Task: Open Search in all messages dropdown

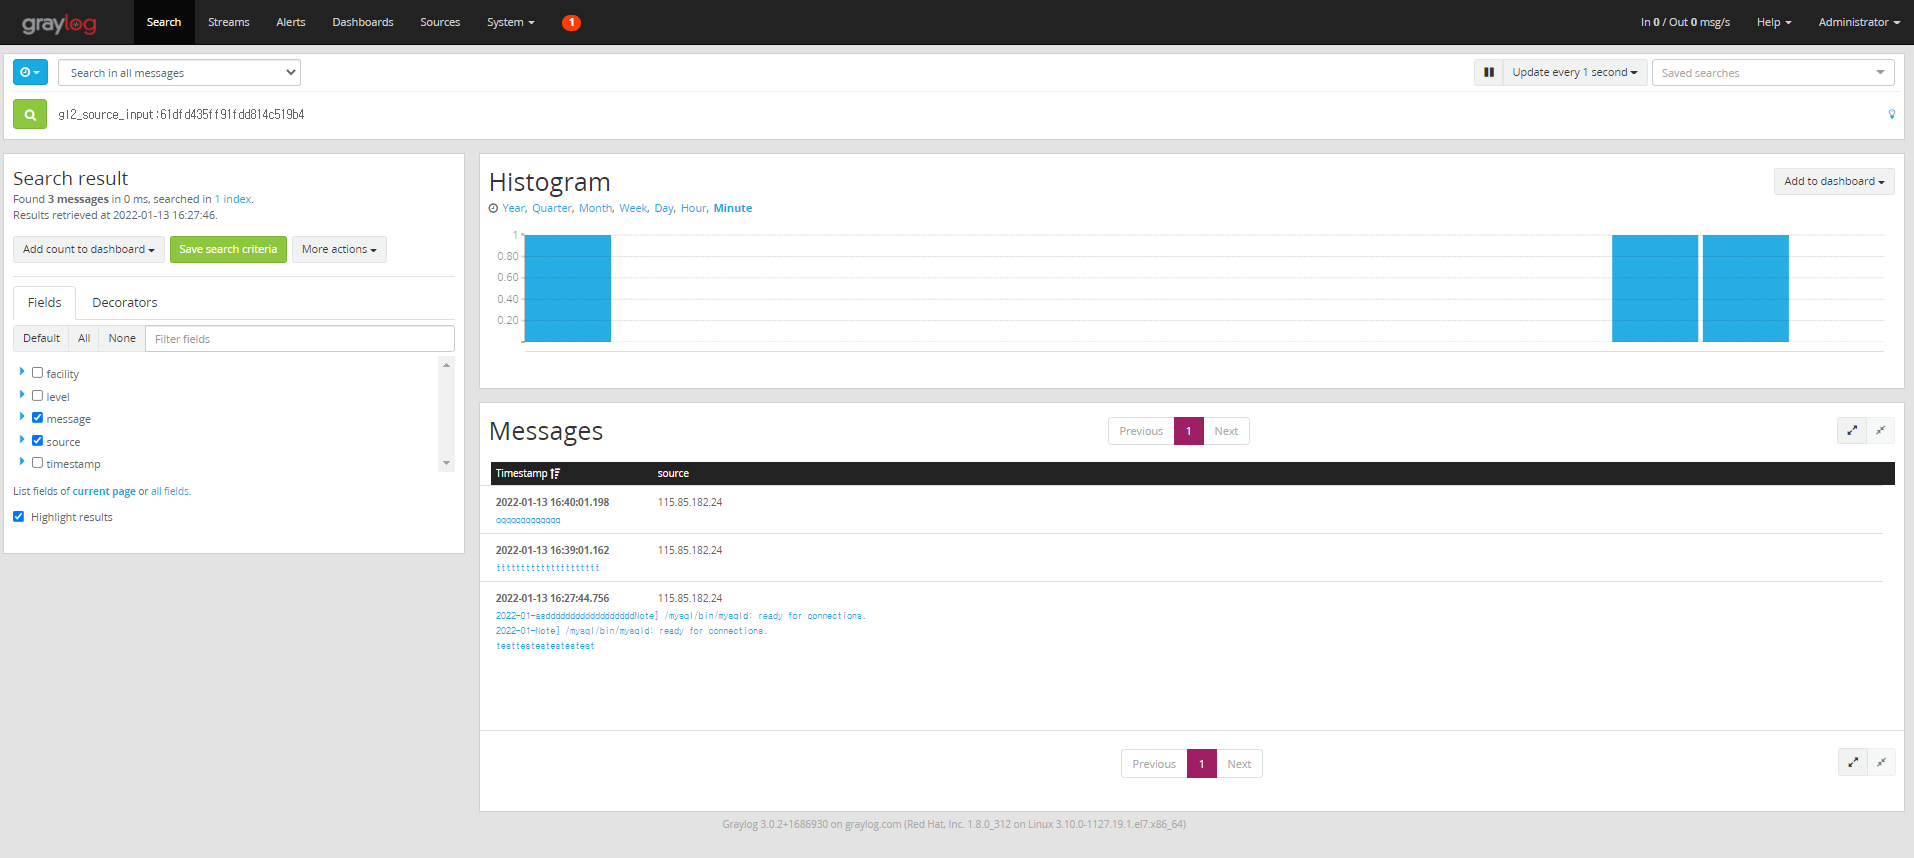Action: tap(179, 72)
